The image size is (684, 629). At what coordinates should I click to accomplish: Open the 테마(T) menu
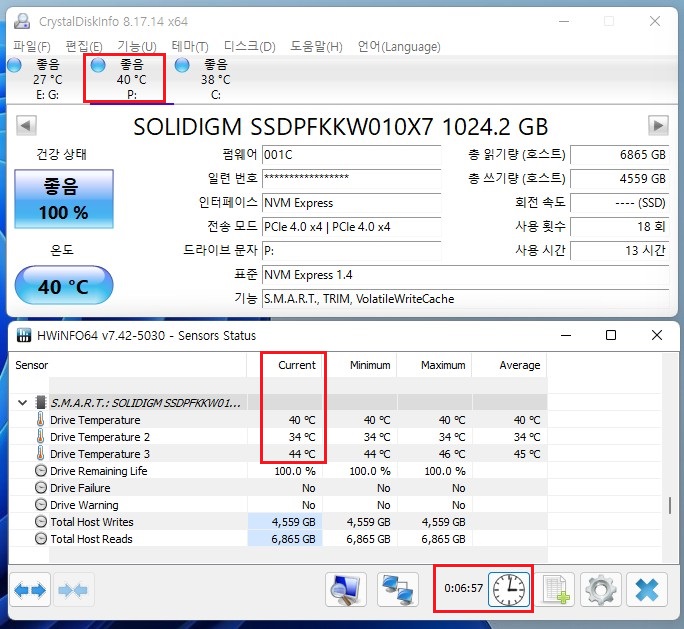click(190, 46)
